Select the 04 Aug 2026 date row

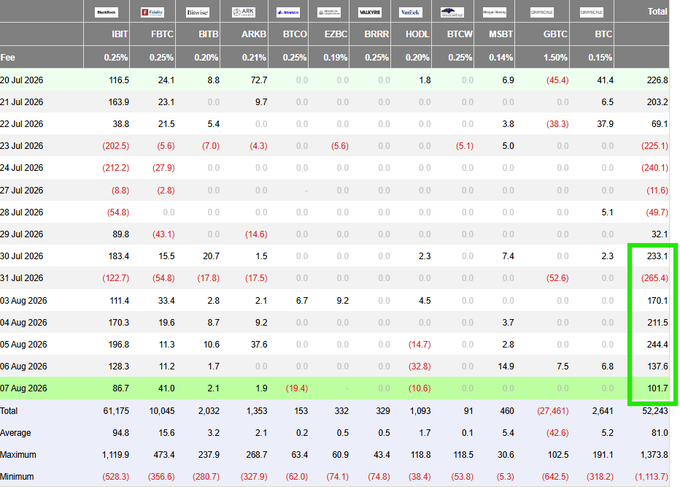pyautogui.click(x=334, y=323)
